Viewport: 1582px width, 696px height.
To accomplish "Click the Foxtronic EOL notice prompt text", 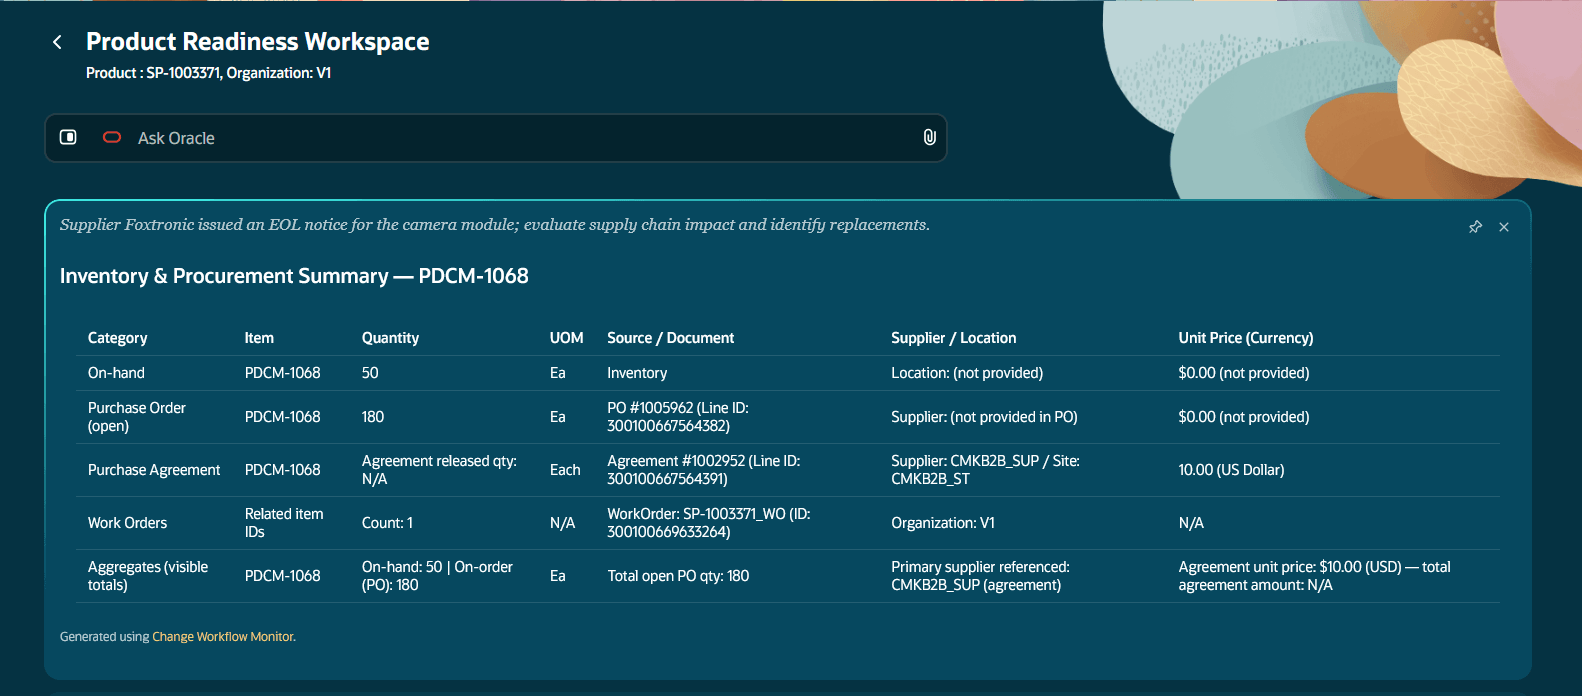I will 495,225.
